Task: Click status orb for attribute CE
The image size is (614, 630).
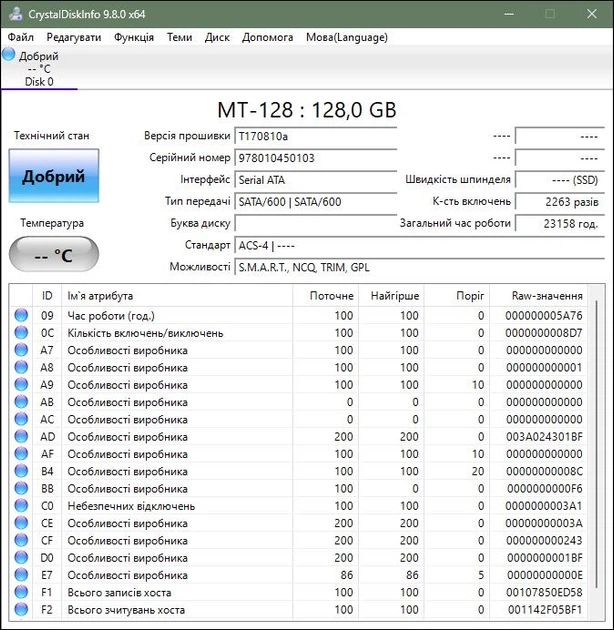Action: 21,523
